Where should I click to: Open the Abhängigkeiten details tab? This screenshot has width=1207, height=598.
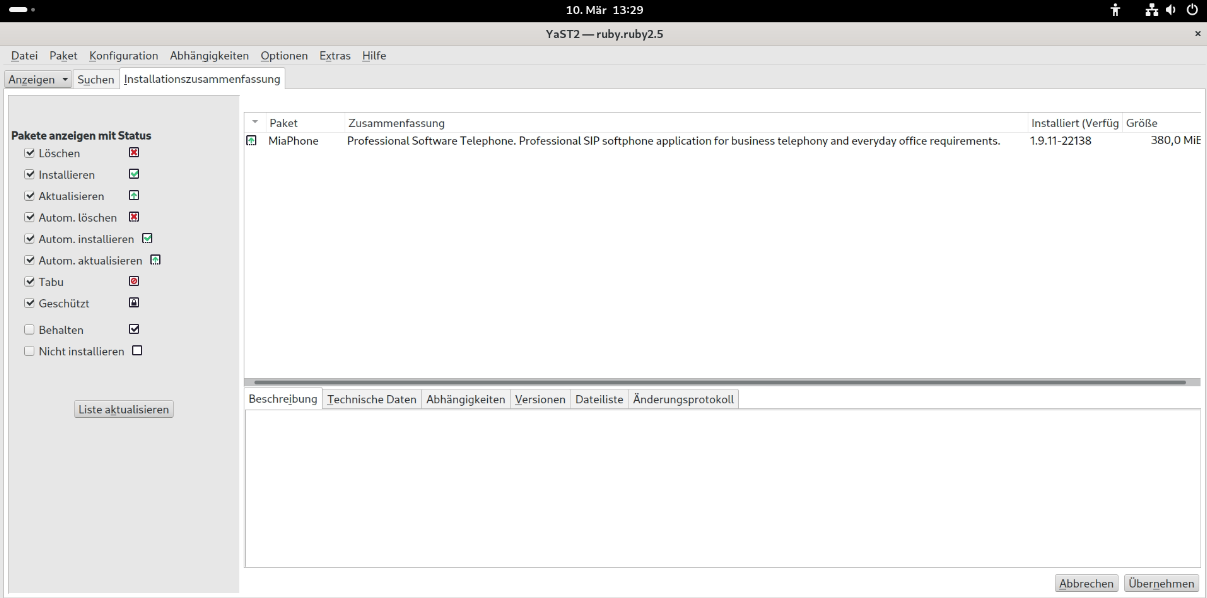pos(466,399)
